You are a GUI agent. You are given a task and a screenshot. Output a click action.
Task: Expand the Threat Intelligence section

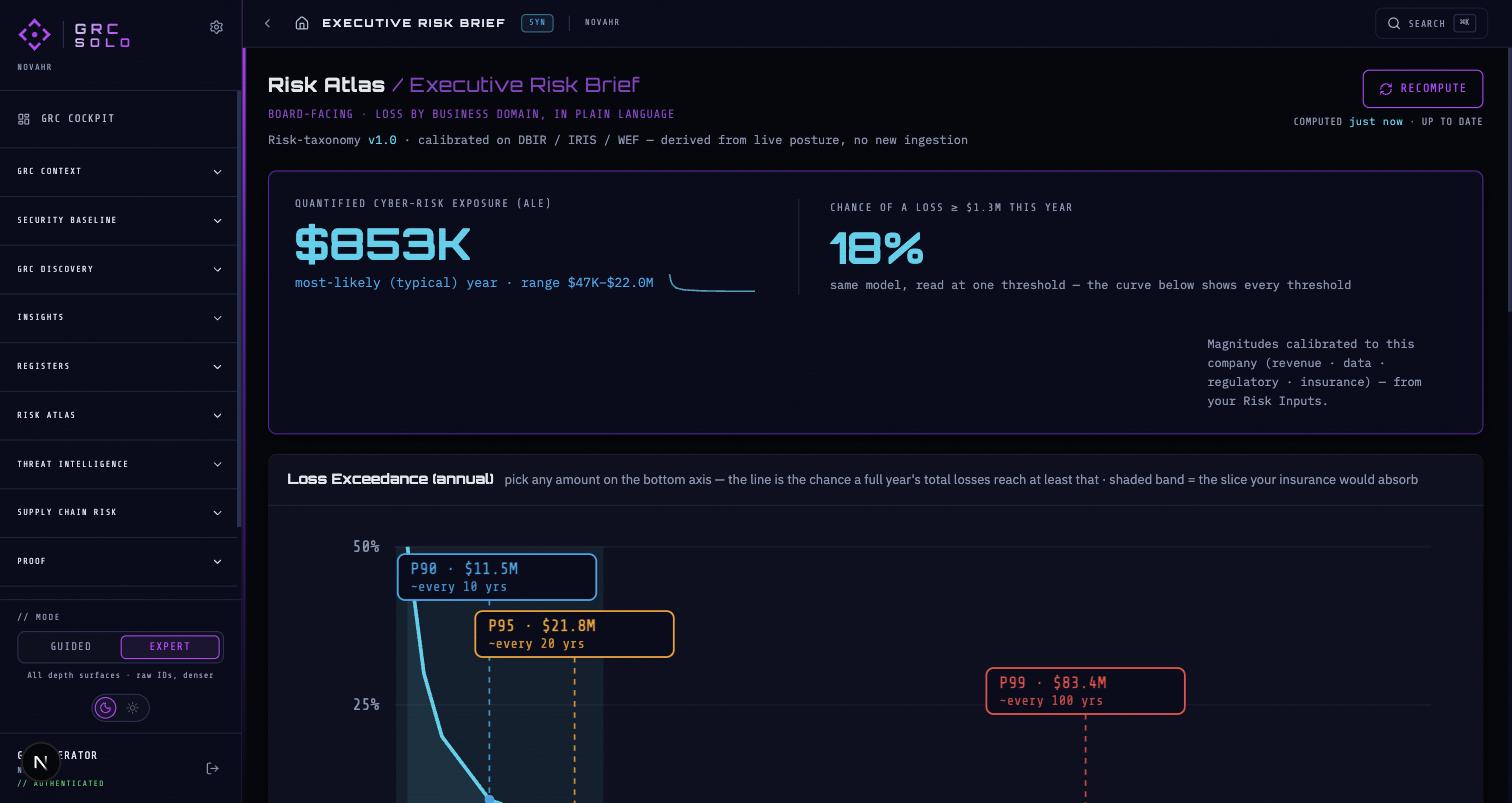point(119,464)
